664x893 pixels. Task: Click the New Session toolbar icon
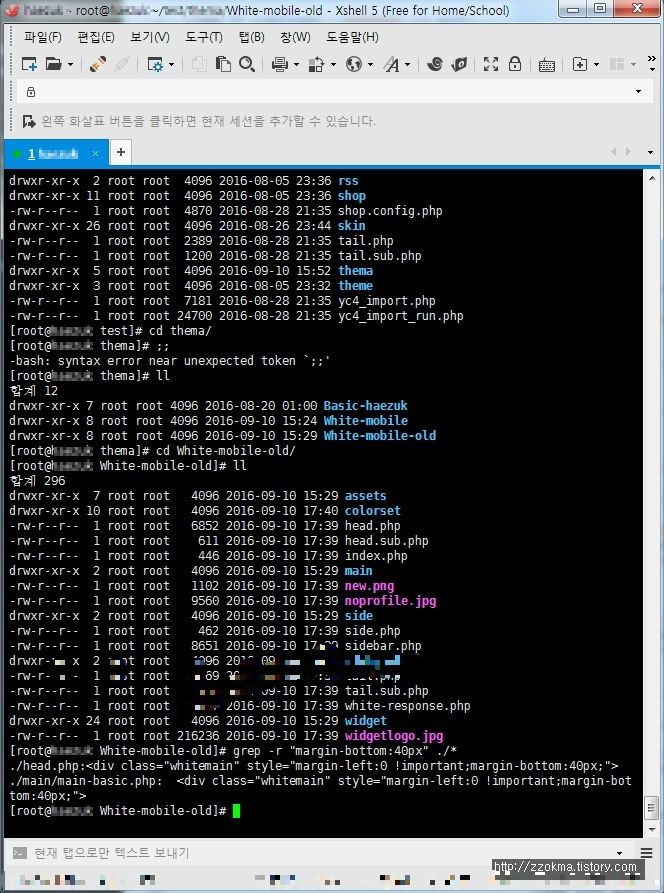pos(28,64)
